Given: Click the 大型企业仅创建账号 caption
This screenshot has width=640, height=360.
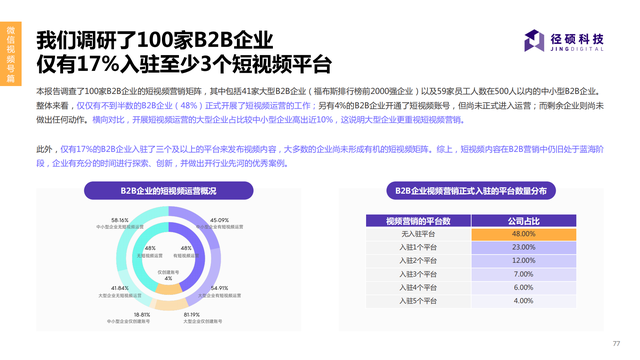Looking at the screenshot, I should tap(203, 322).
